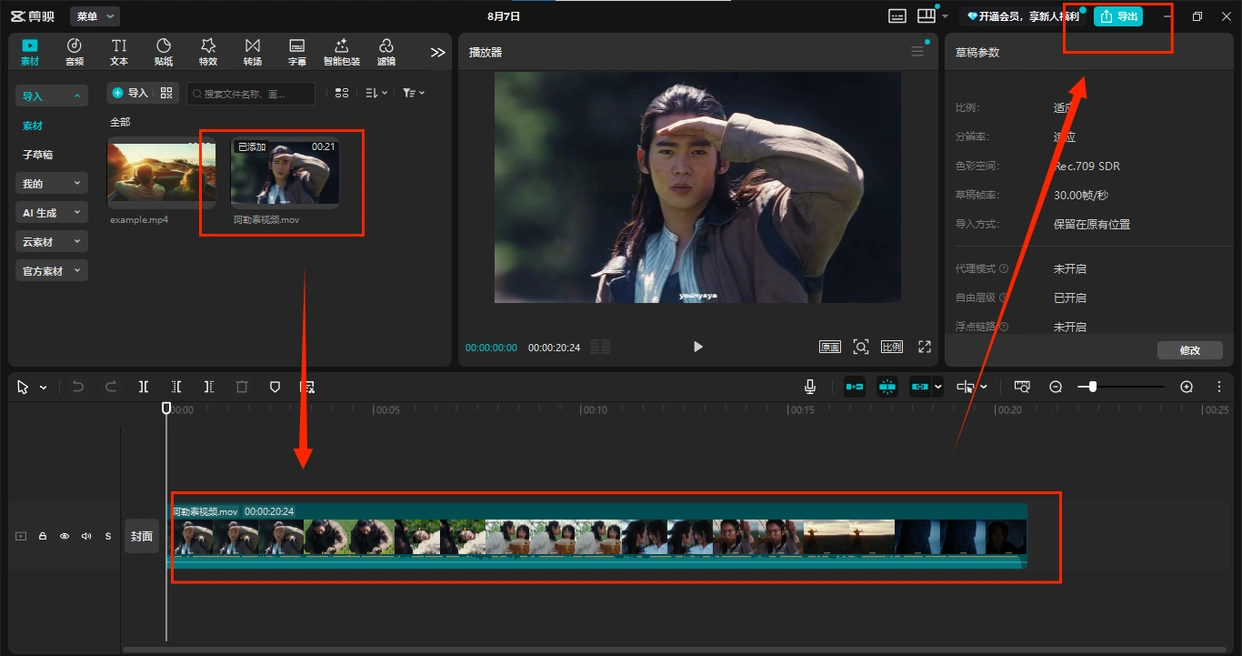This screenshot has width=1242, height=656.
Task: Switch to the 音频 tab
Action: tap(74, 52)
